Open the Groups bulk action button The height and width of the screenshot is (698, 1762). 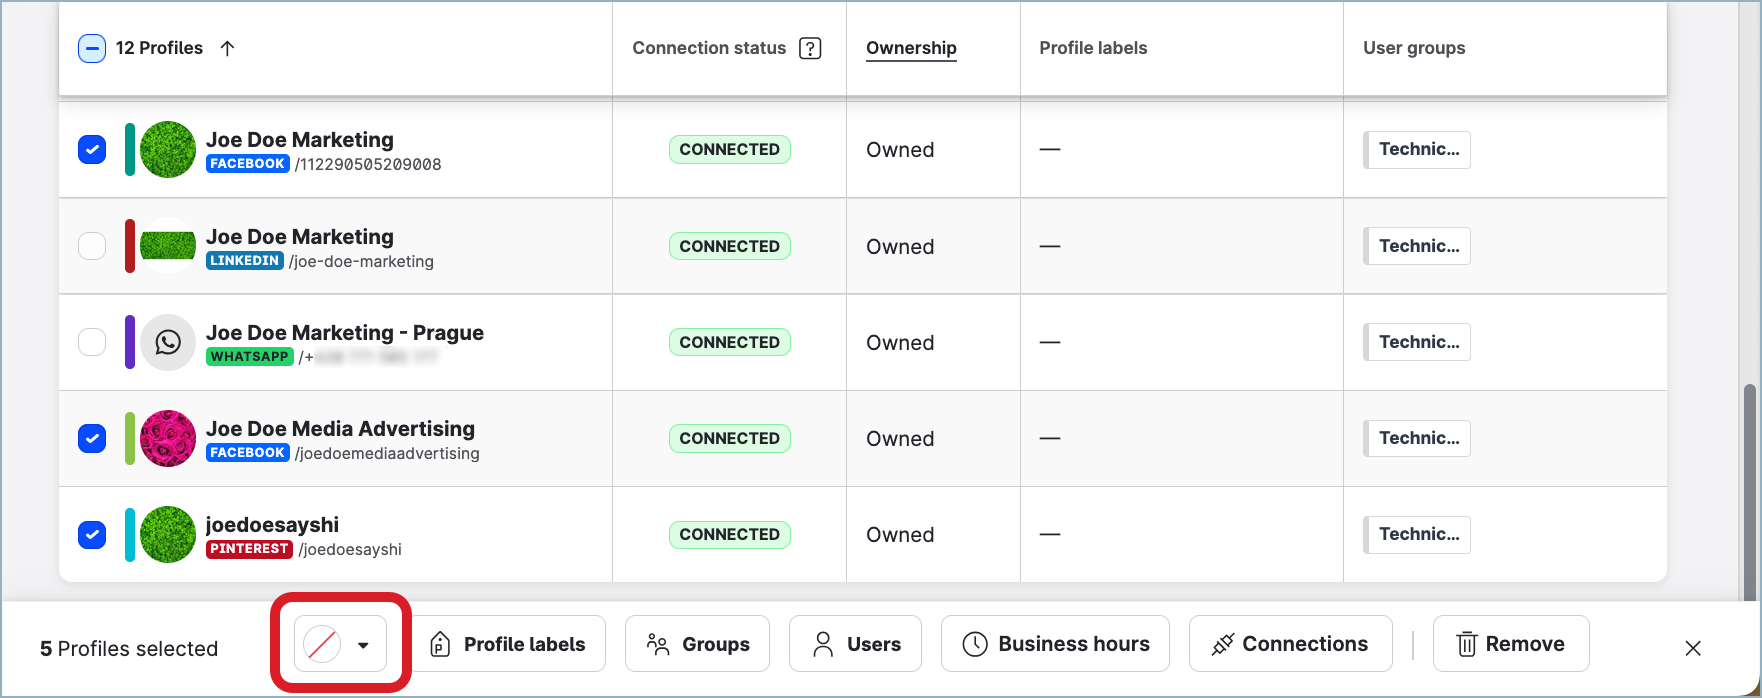(x=697, y=644)
